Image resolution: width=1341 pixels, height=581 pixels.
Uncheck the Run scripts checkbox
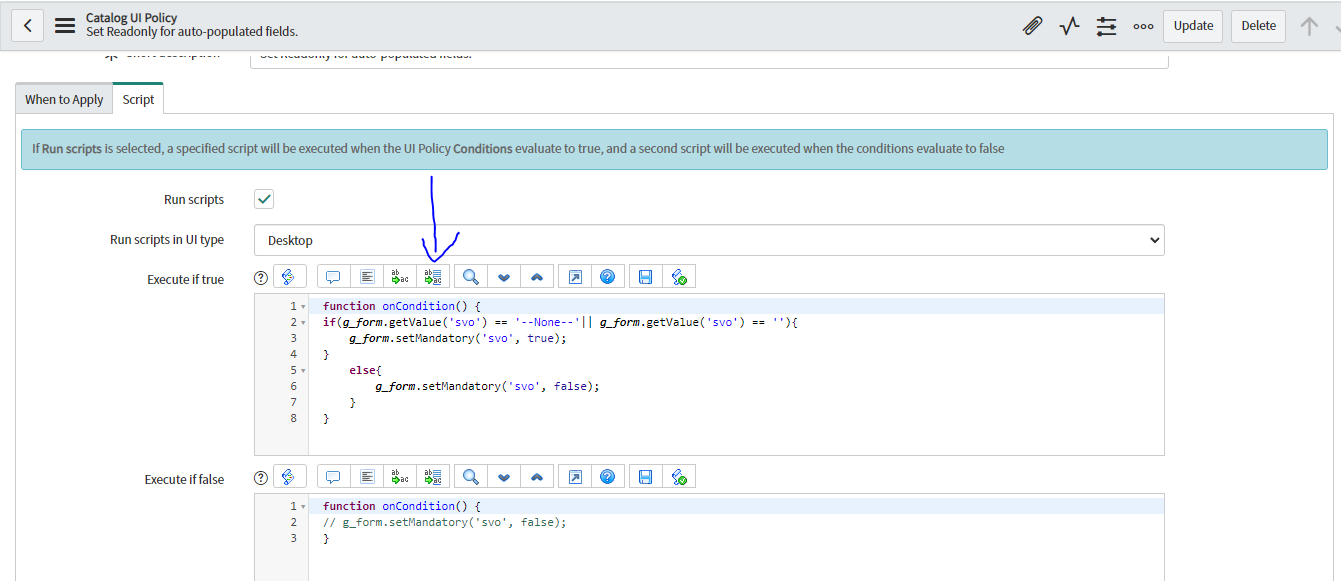click(264, 199)
